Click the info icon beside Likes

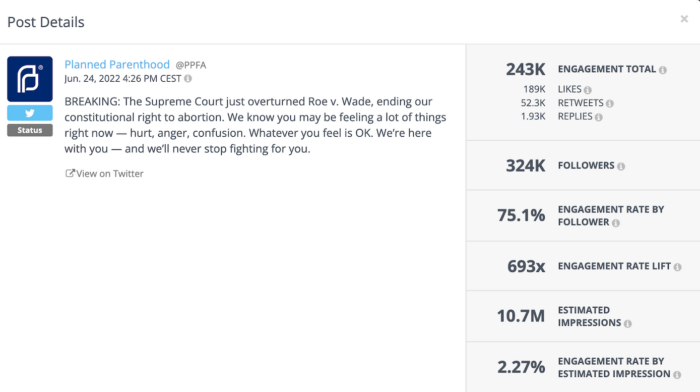(x=588, y=90)
